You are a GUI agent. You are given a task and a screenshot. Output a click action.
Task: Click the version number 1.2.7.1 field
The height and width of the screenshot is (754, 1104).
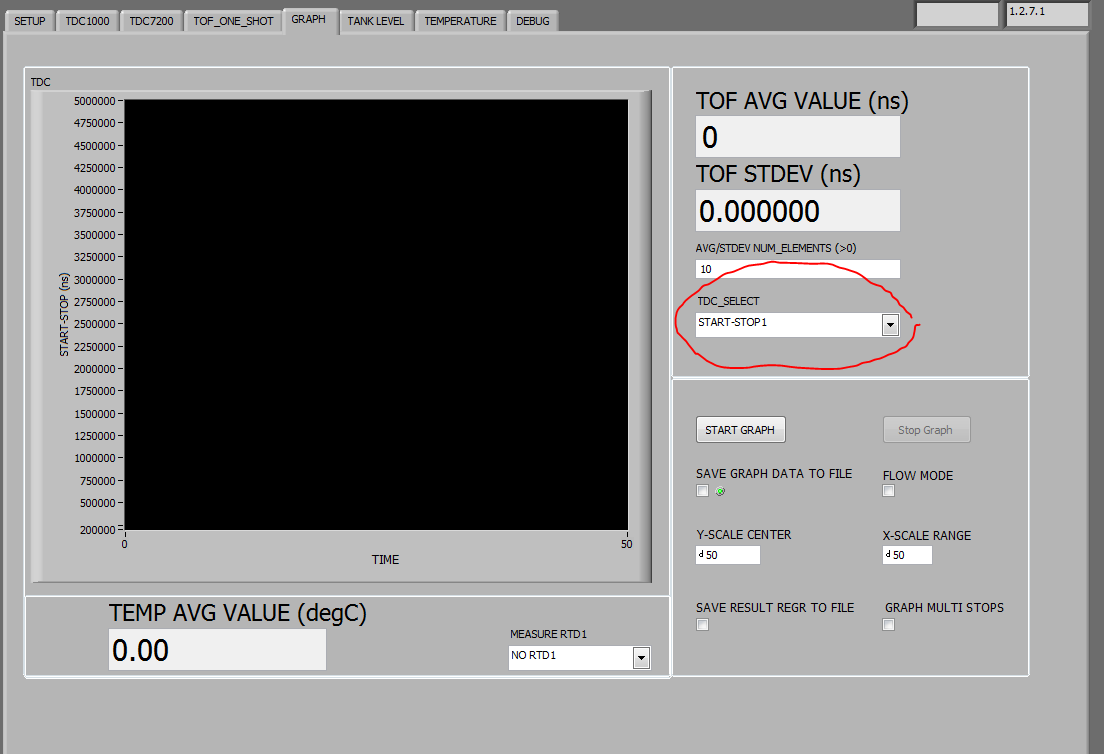pos(1046,14)
